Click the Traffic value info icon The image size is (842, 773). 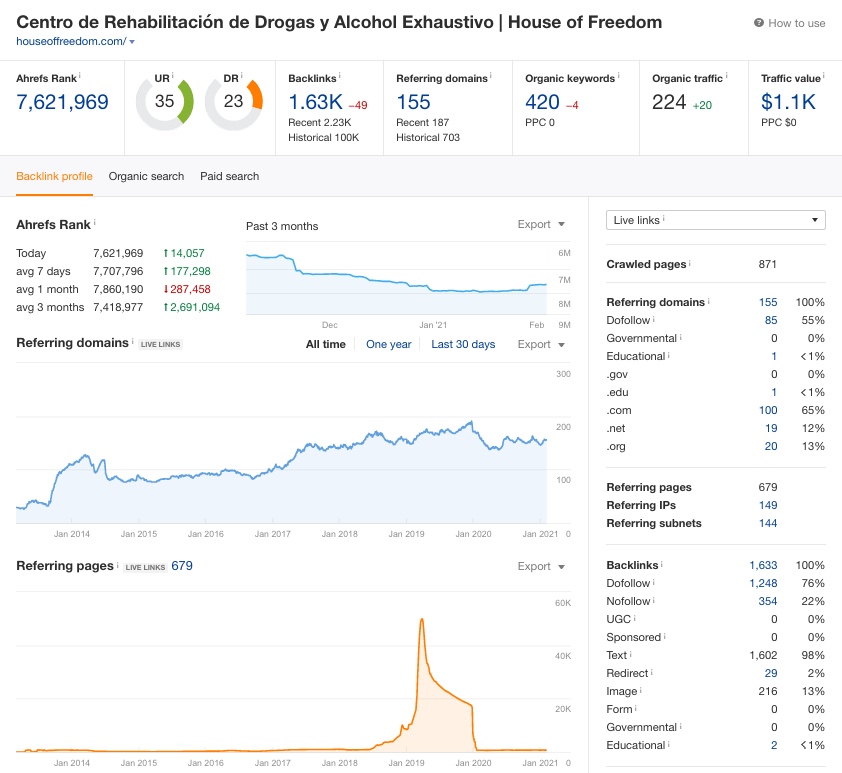click(824, 76)
